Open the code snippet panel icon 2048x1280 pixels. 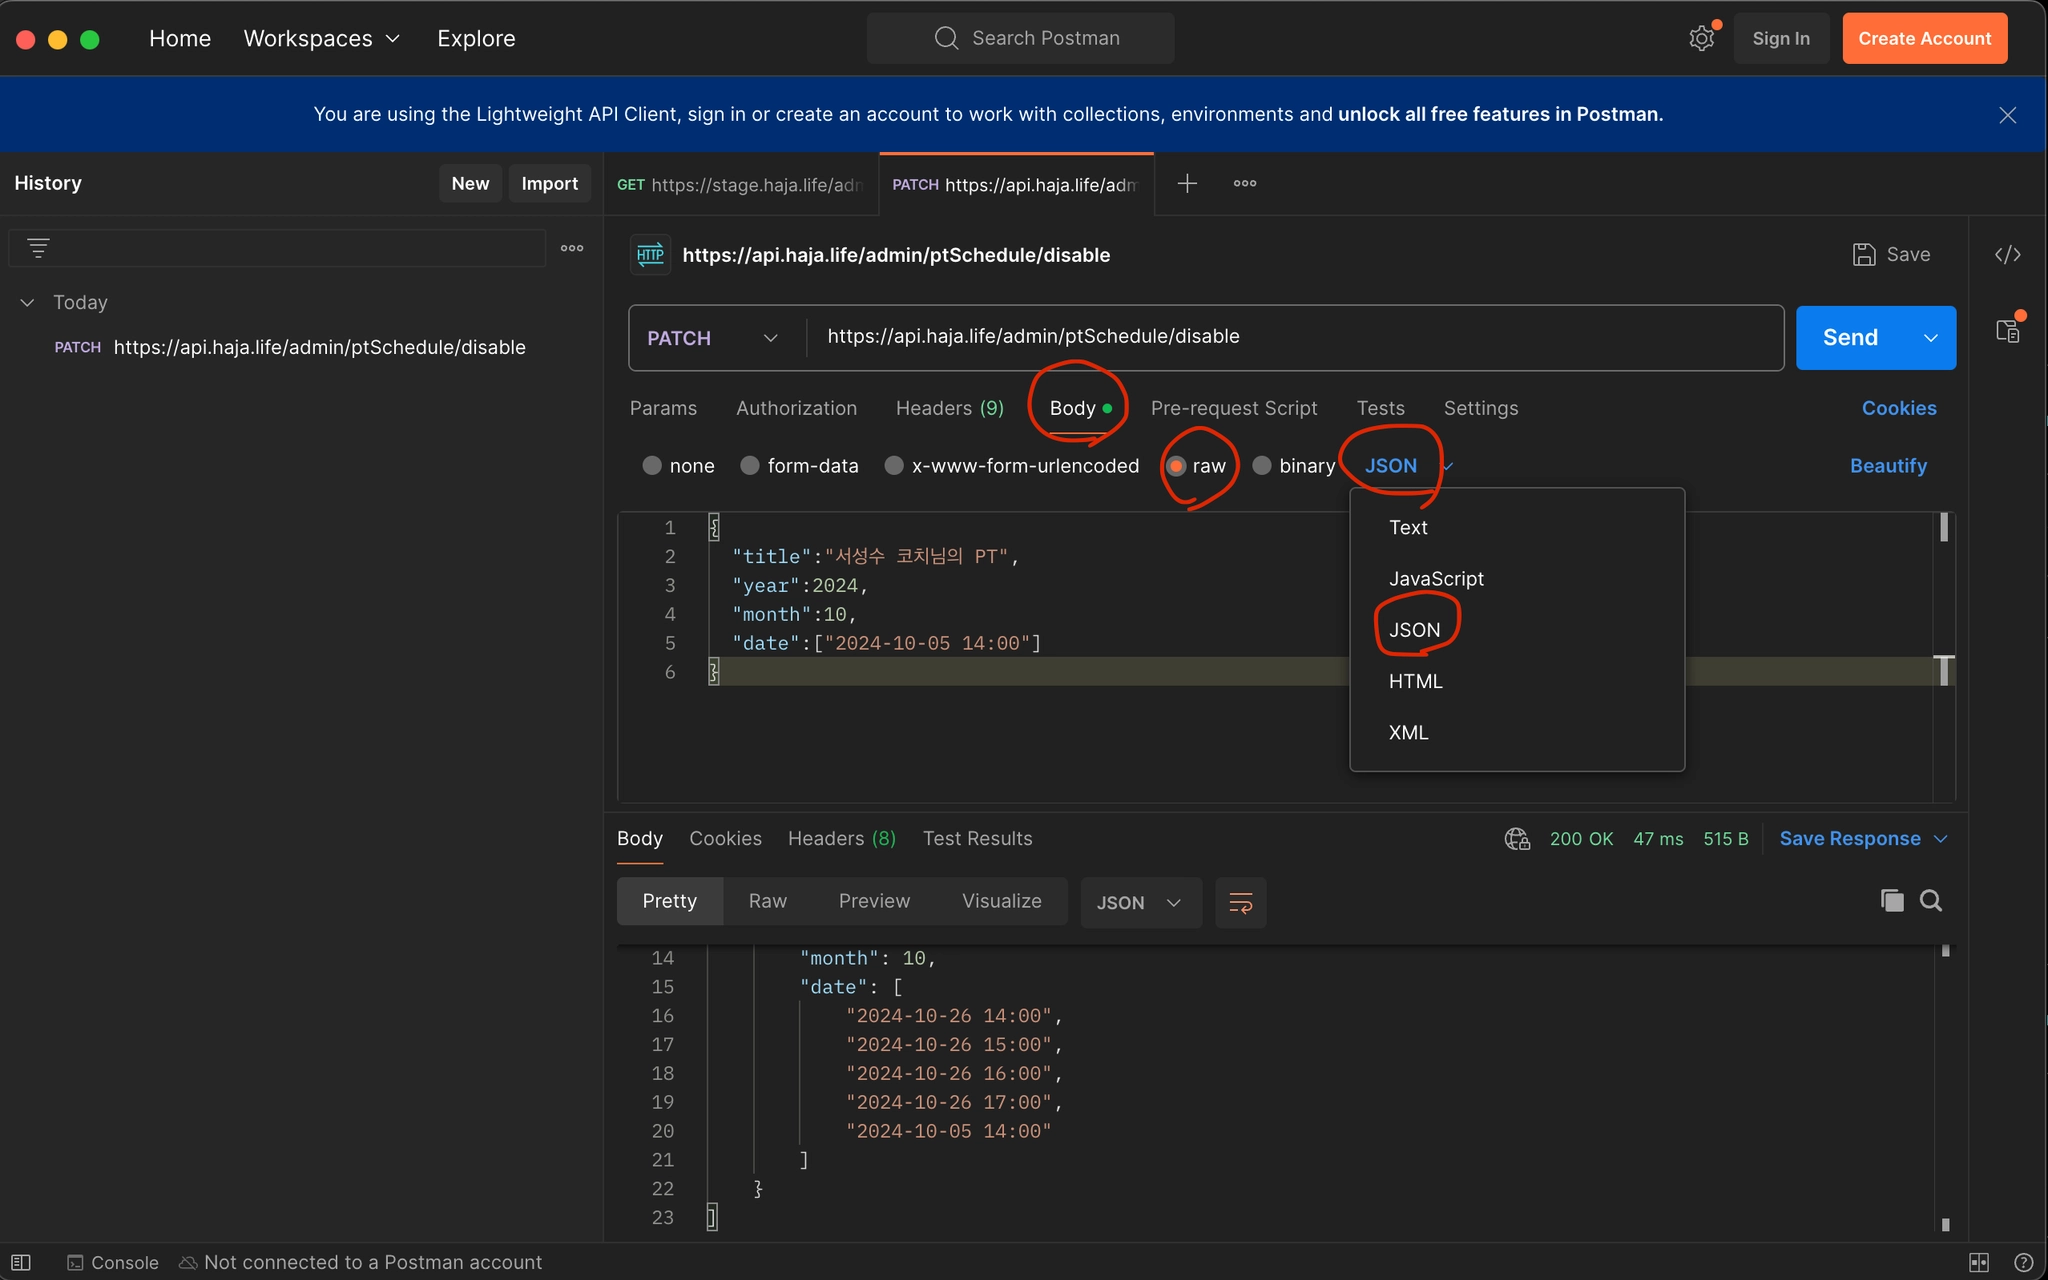pos(2007,255)
